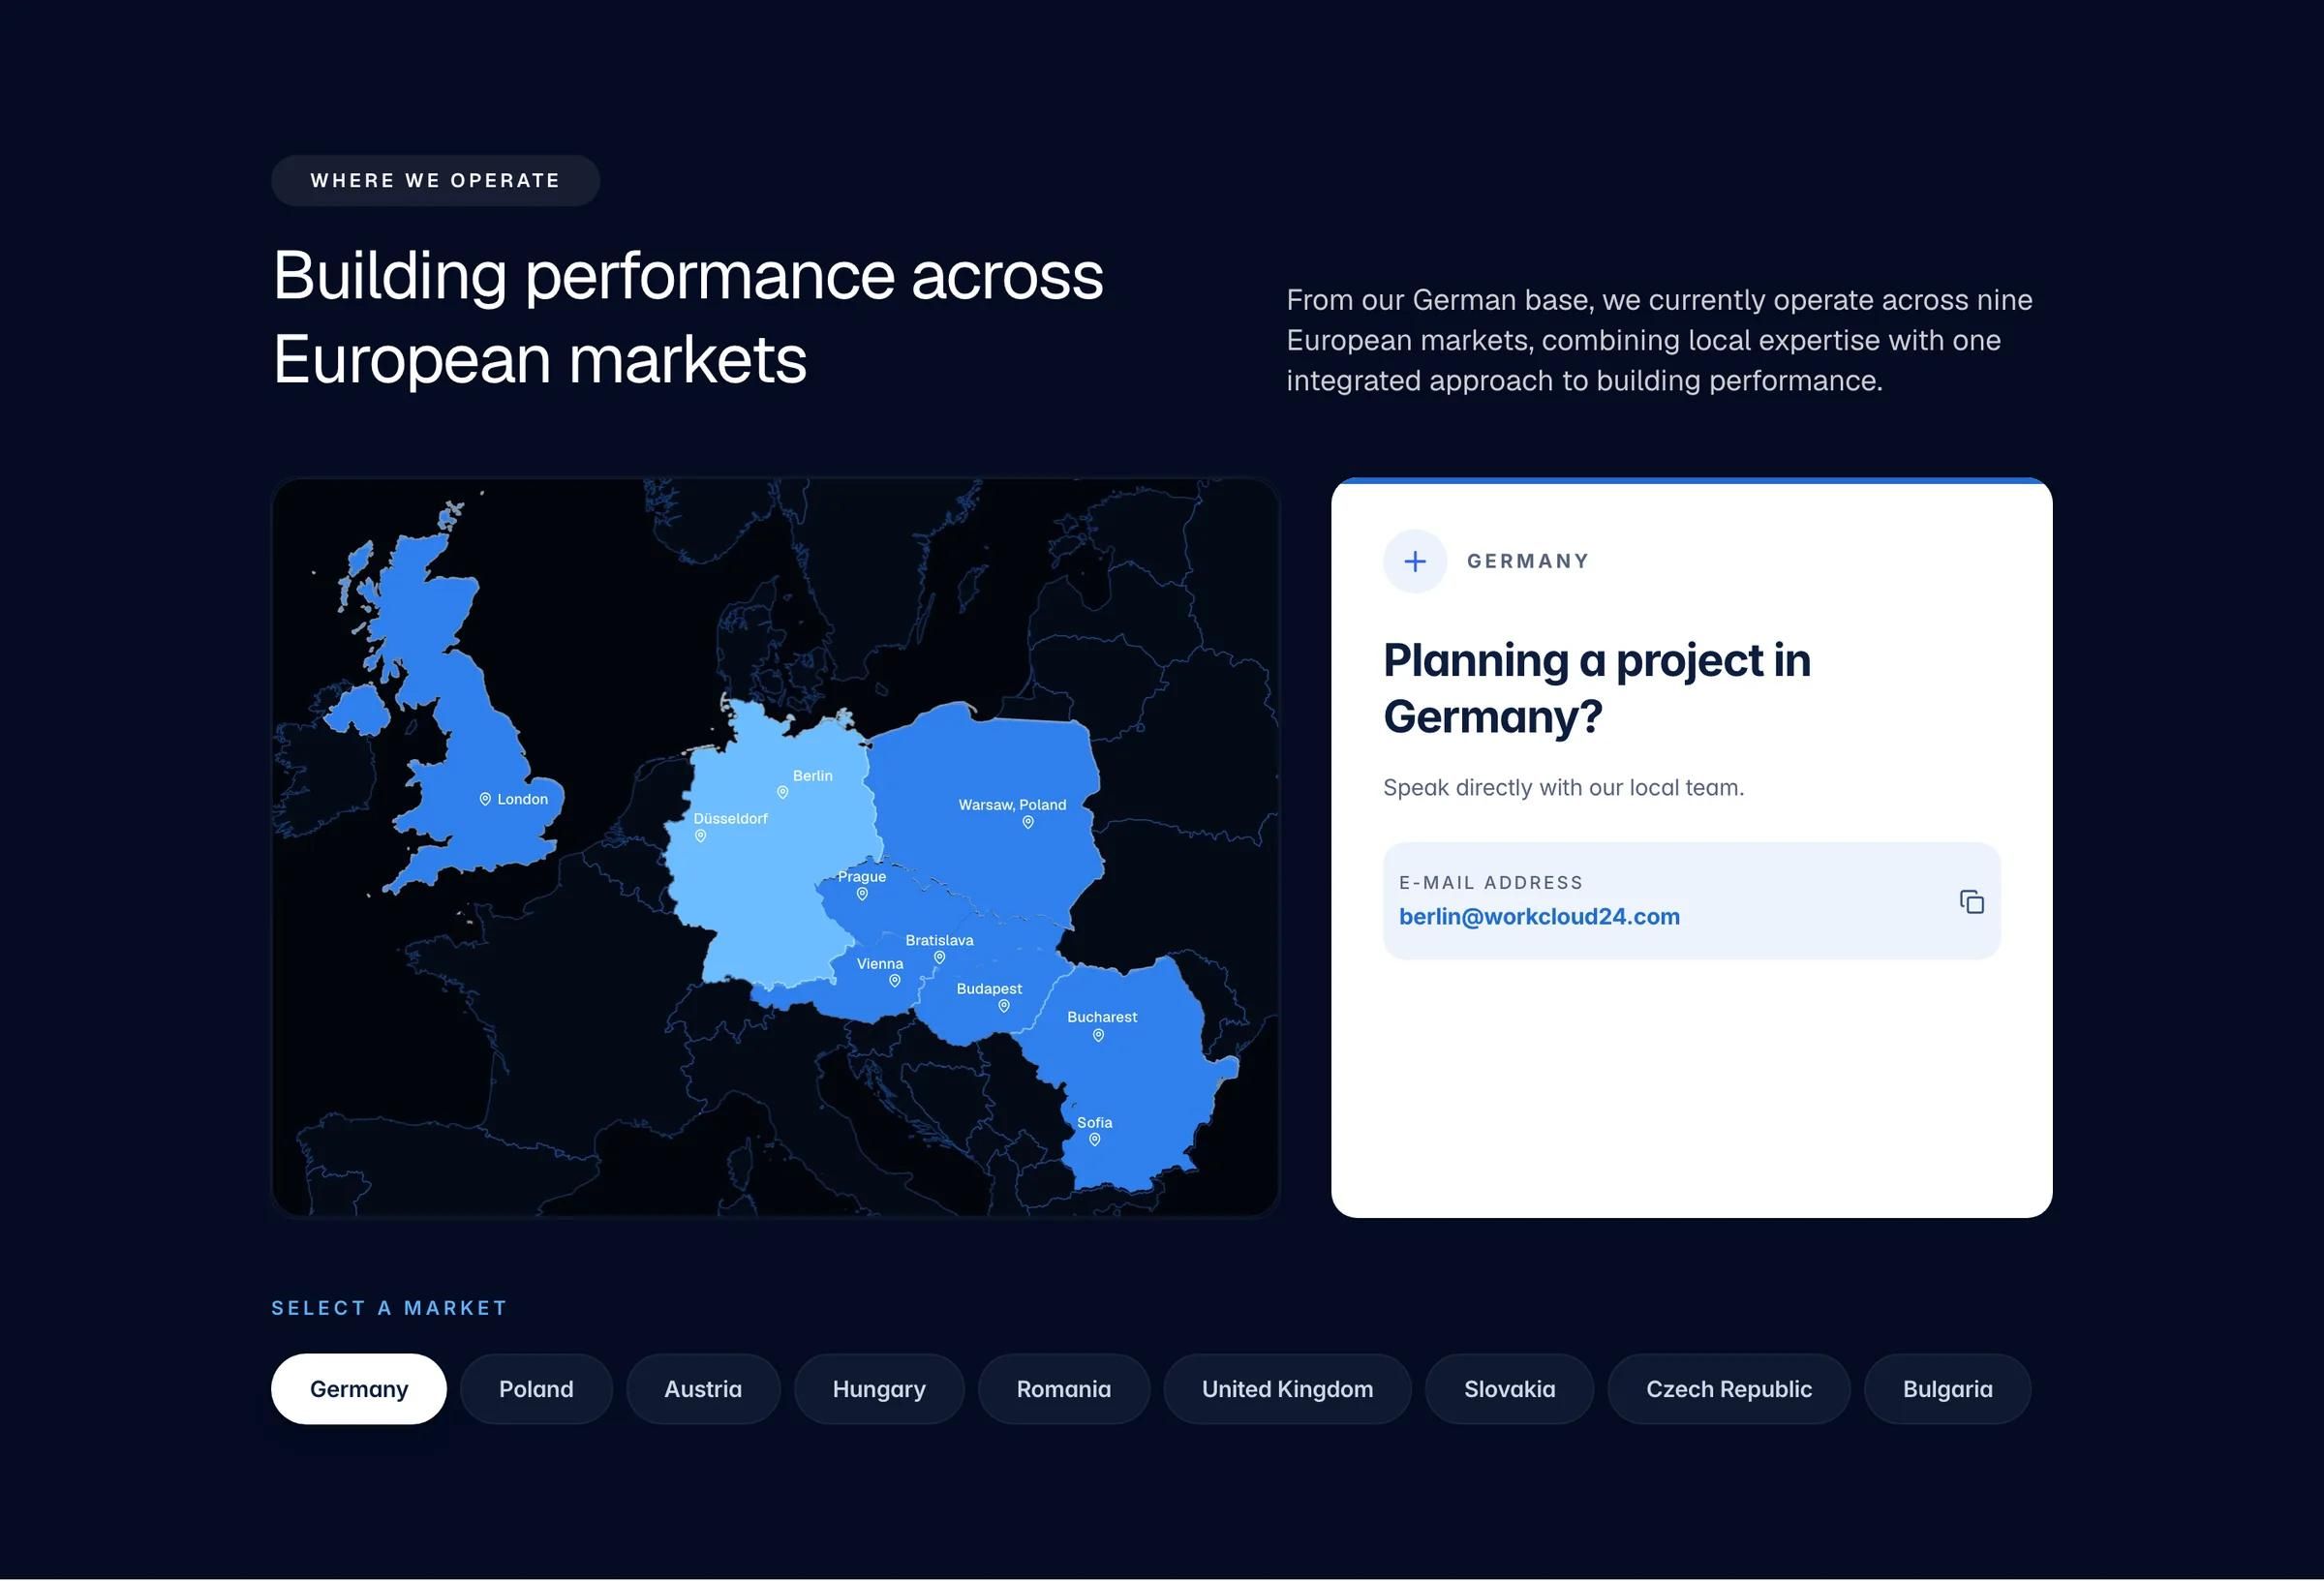Select United Kingdom market
2324x1581 pixels.
(x=1287, y=1389)
